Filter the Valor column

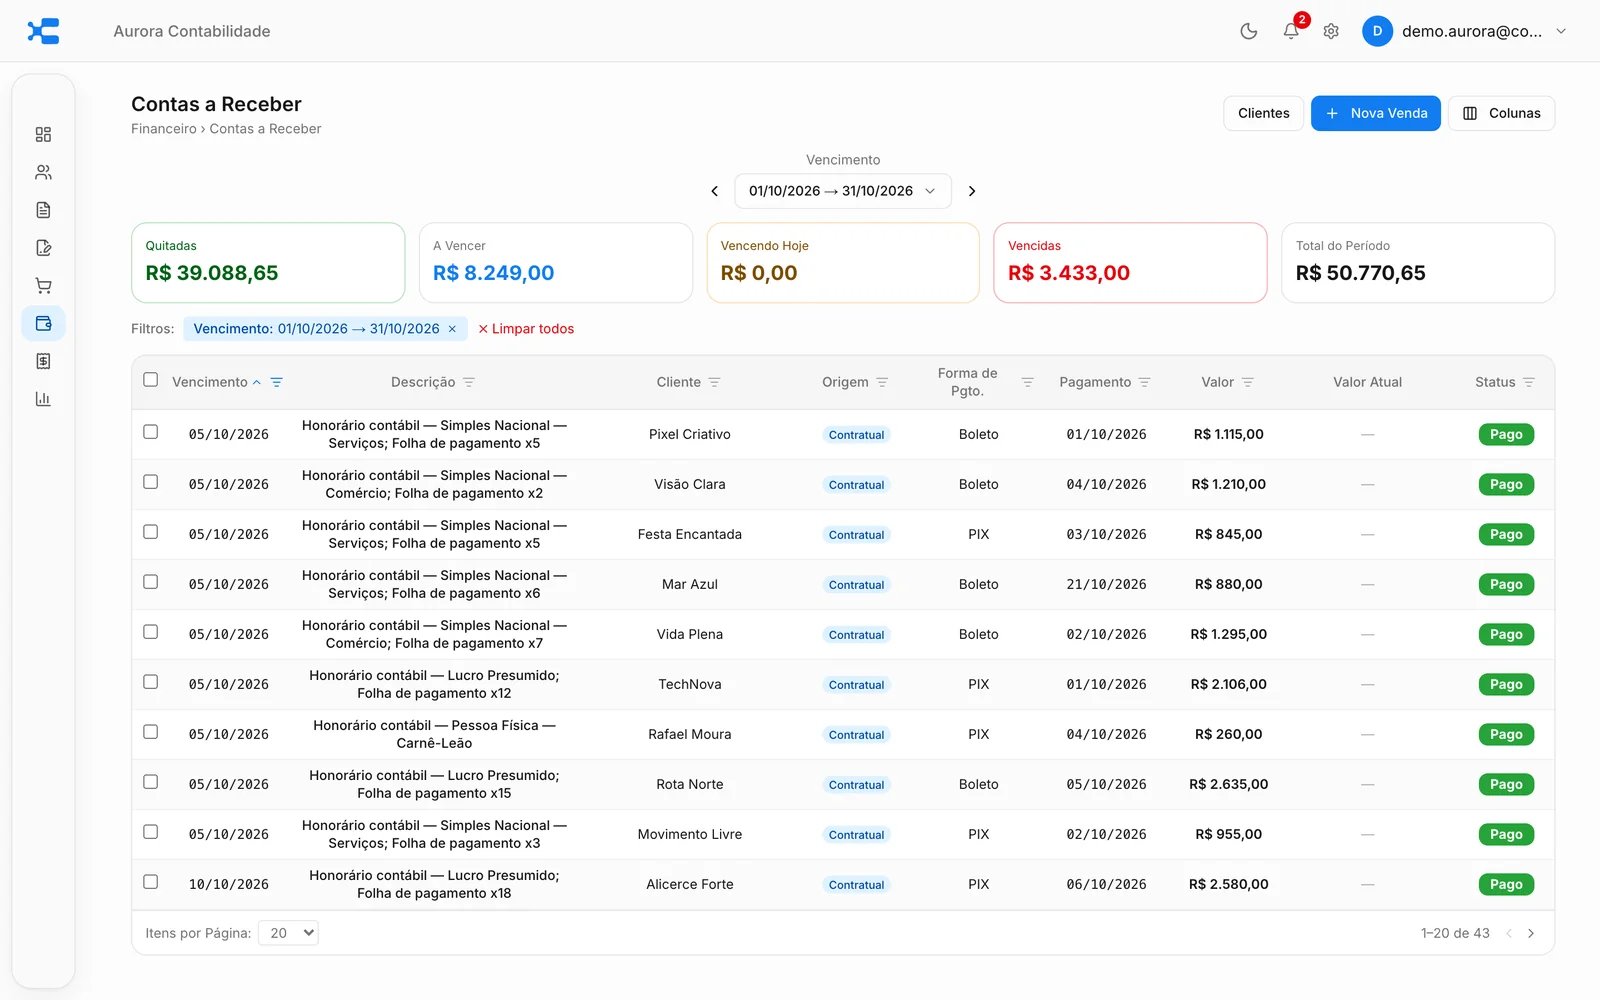[1248, 382]
